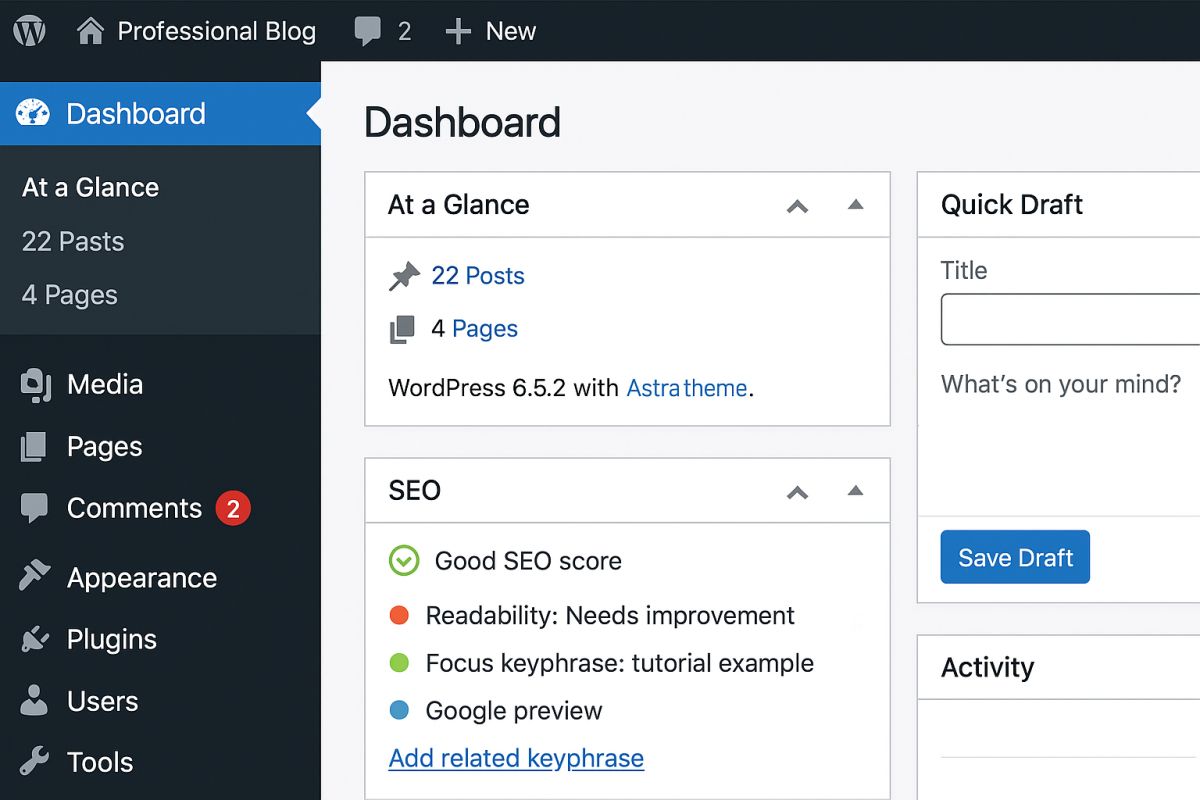Click the Pages icon in the sidebar
Viewport: 1200px width, 800px height.
[x=34, y=447]
